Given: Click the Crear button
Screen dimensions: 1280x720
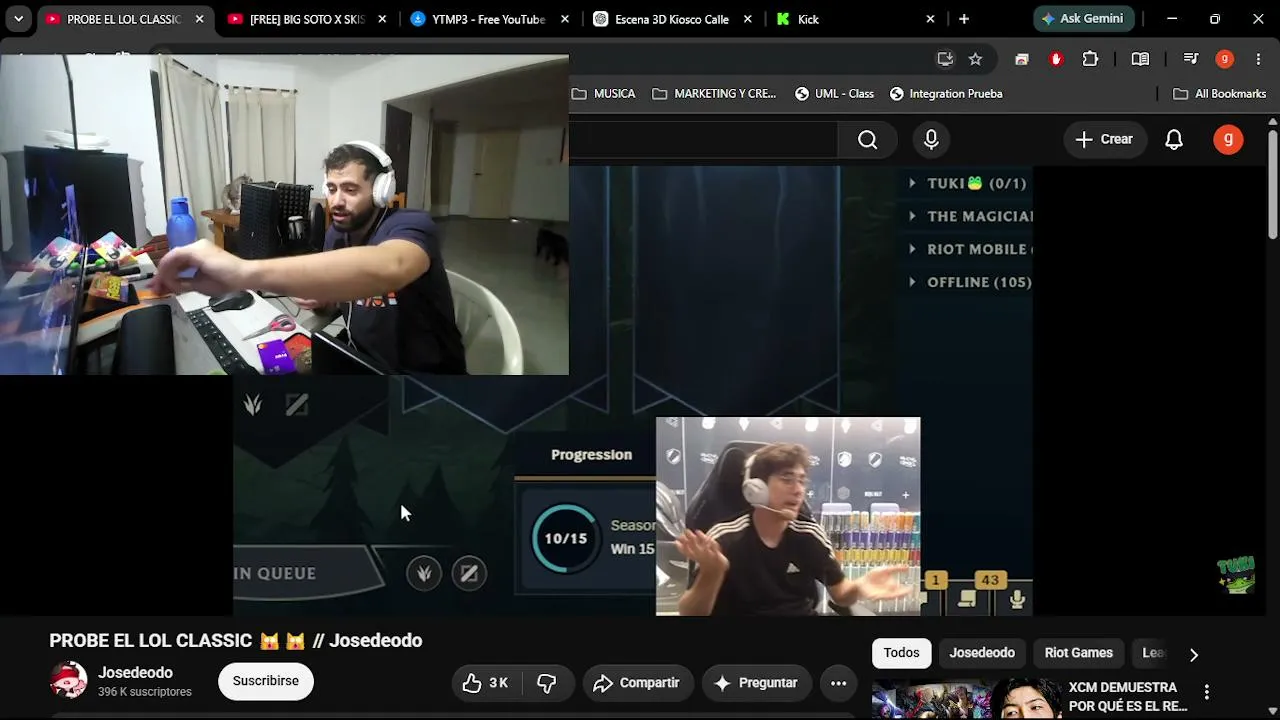Looking at the screenshot, I should coord(1104,140).
